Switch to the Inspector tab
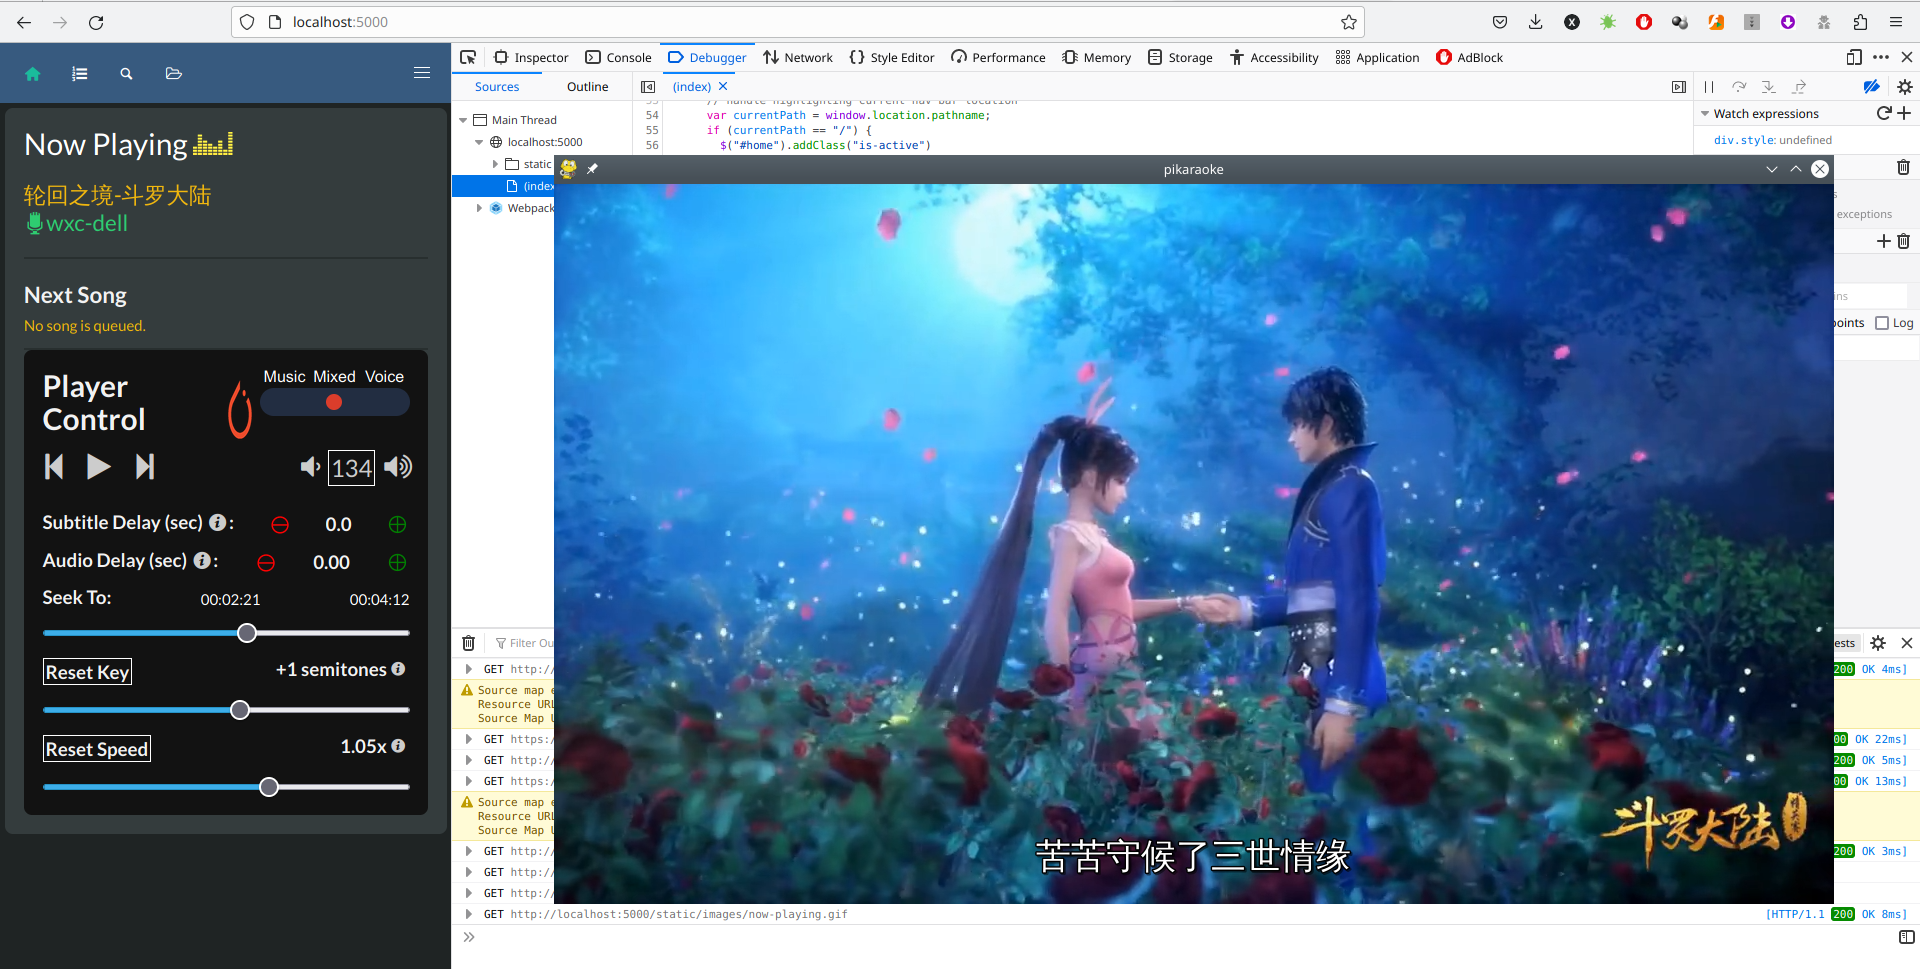The width and height of the screenshot is (1920, 969). tap(531, 57)
